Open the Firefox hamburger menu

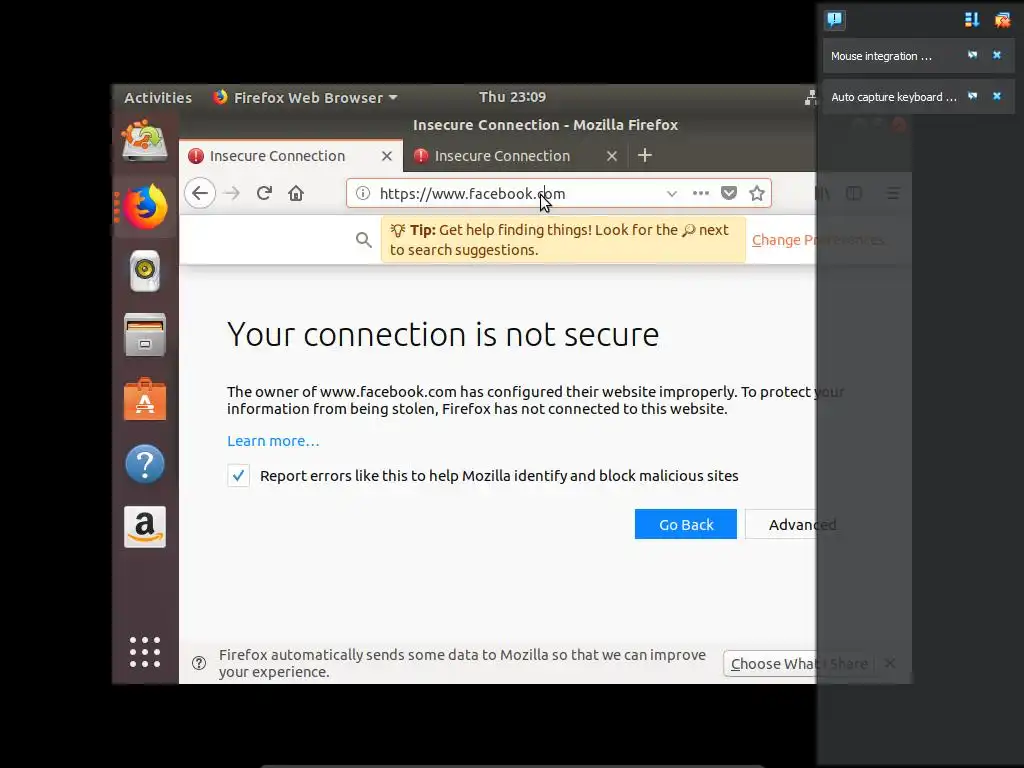893,193
